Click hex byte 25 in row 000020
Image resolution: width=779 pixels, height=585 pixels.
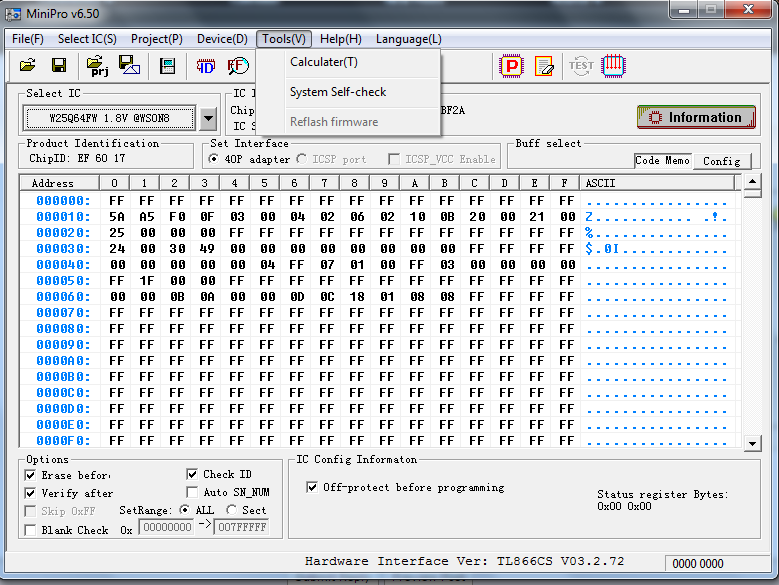[x=117, y=232]
